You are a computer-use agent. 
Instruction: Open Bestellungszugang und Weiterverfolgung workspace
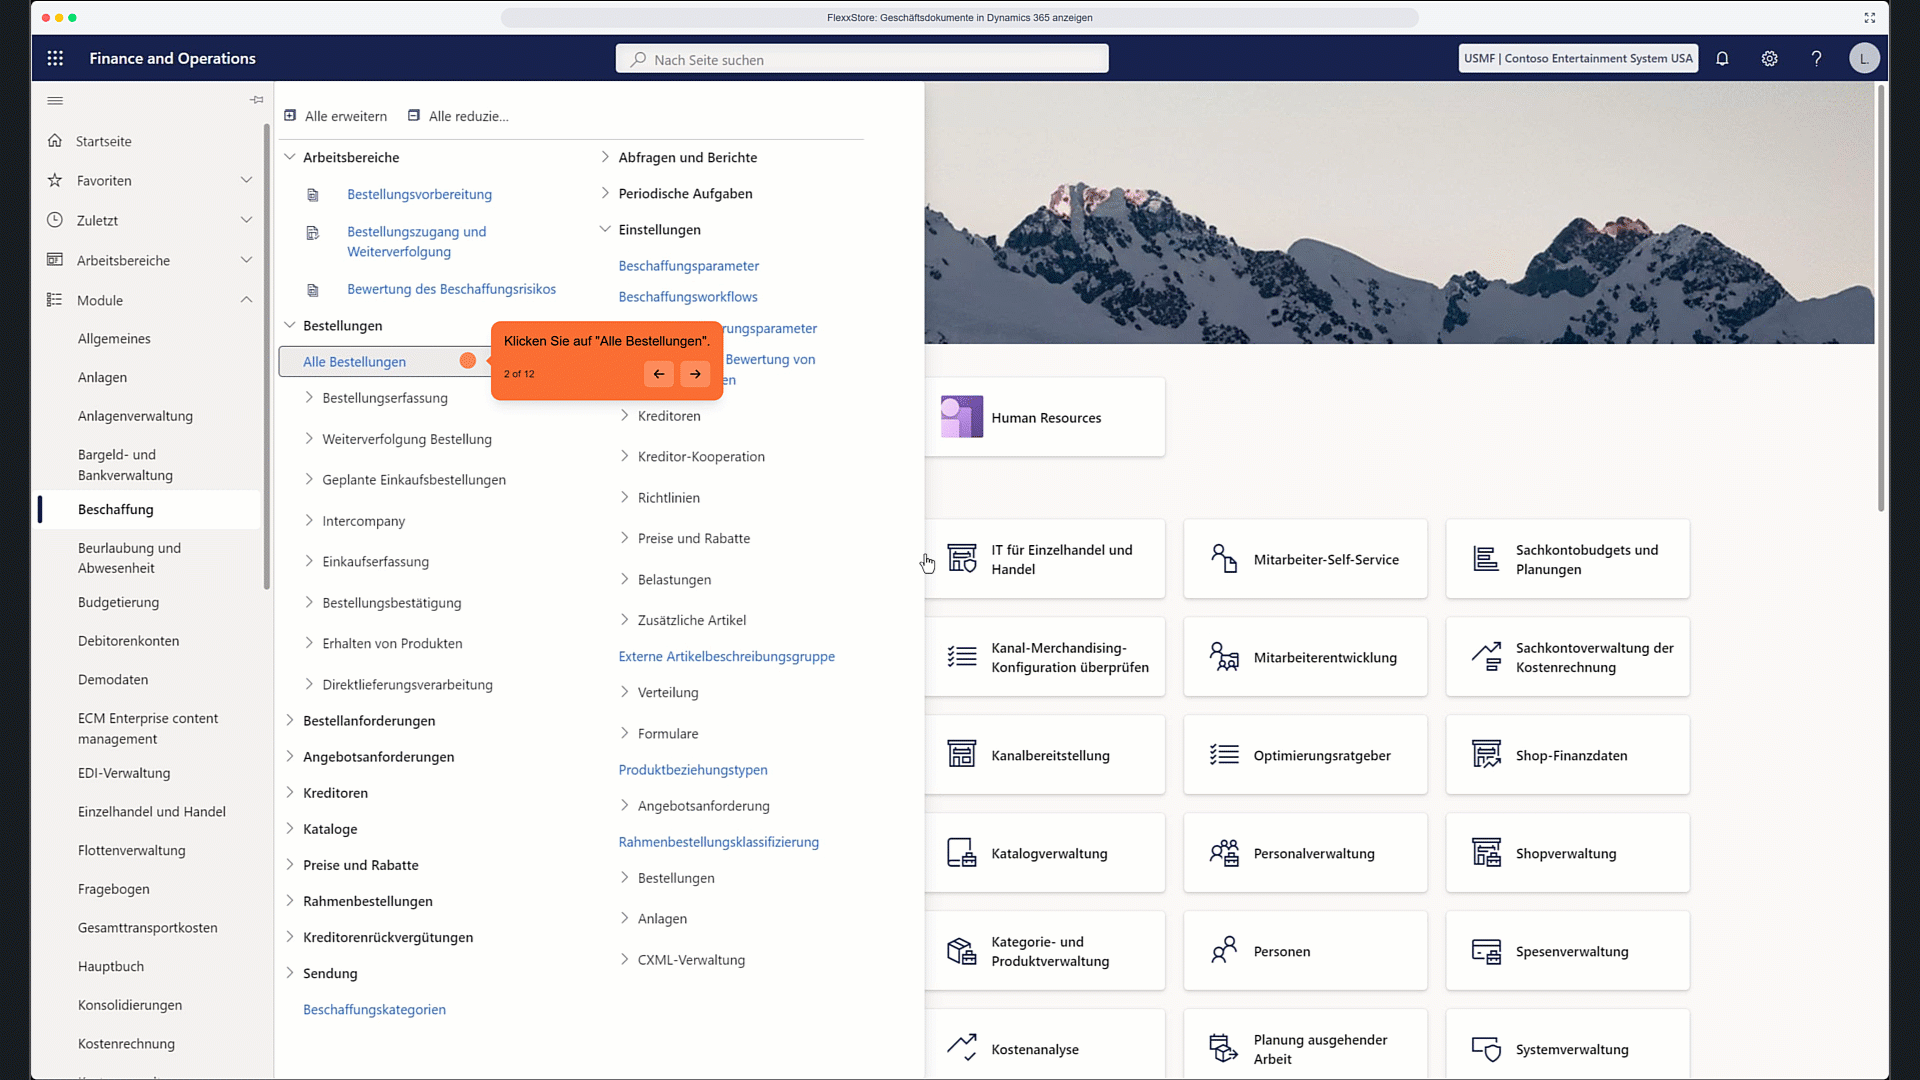[416, 242]
